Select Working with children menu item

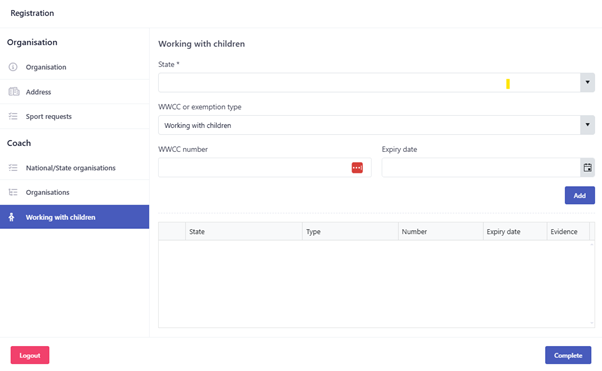pos(74,217)
